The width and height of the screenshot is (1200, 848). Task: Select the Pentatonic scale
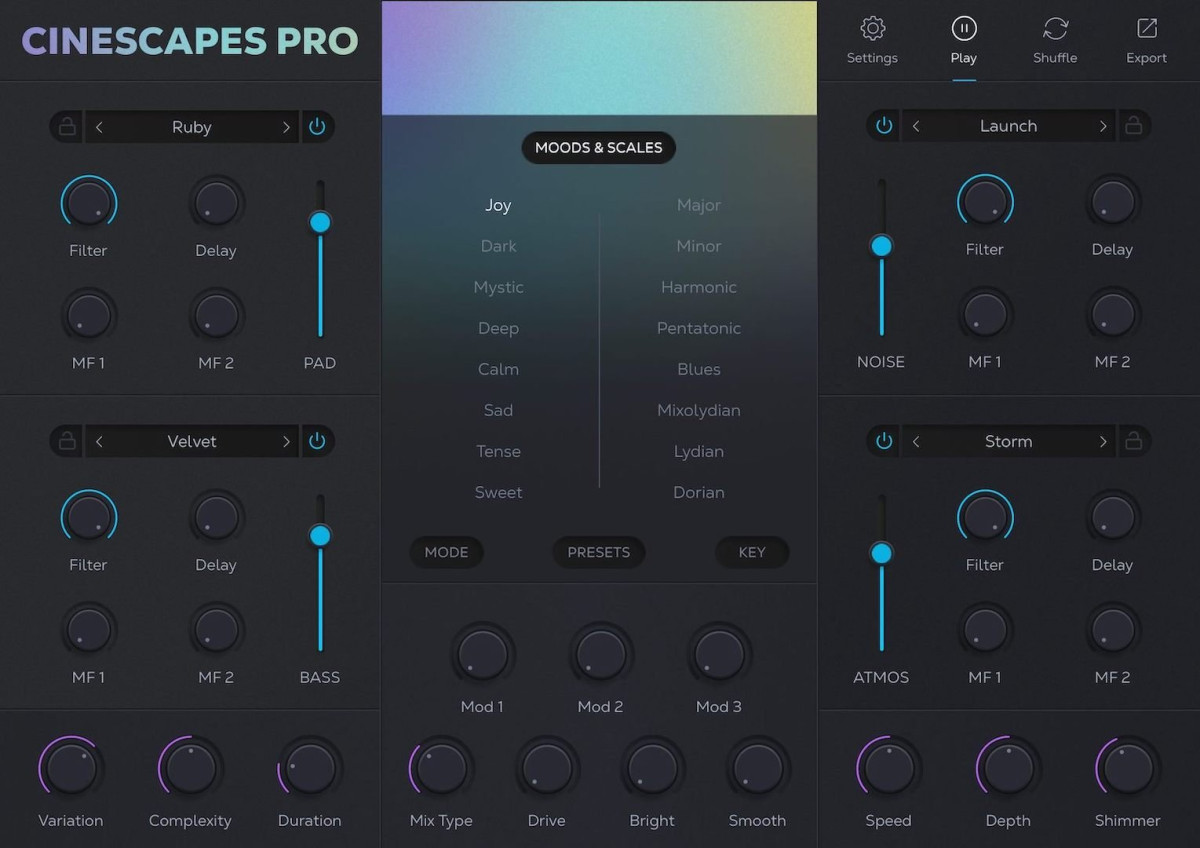pos(699,328)
